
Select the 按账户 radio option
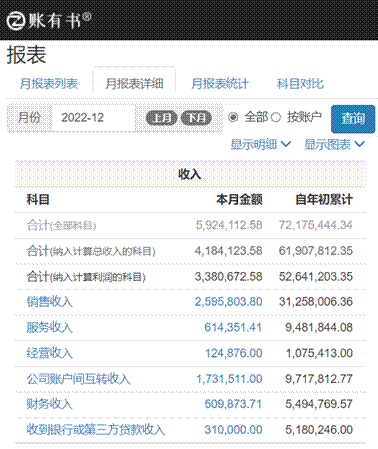276,117
